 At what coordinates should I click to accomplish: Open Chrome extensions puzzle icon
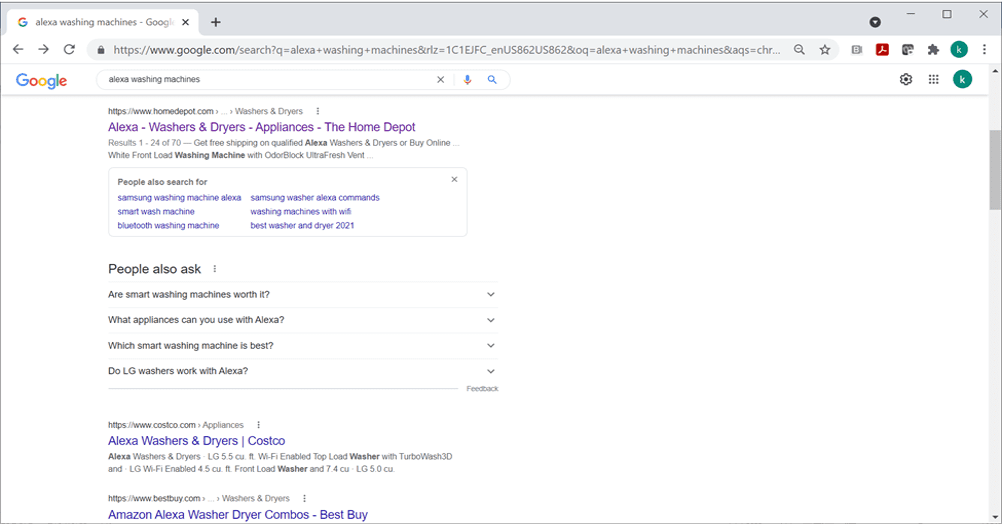pos(933,49)
